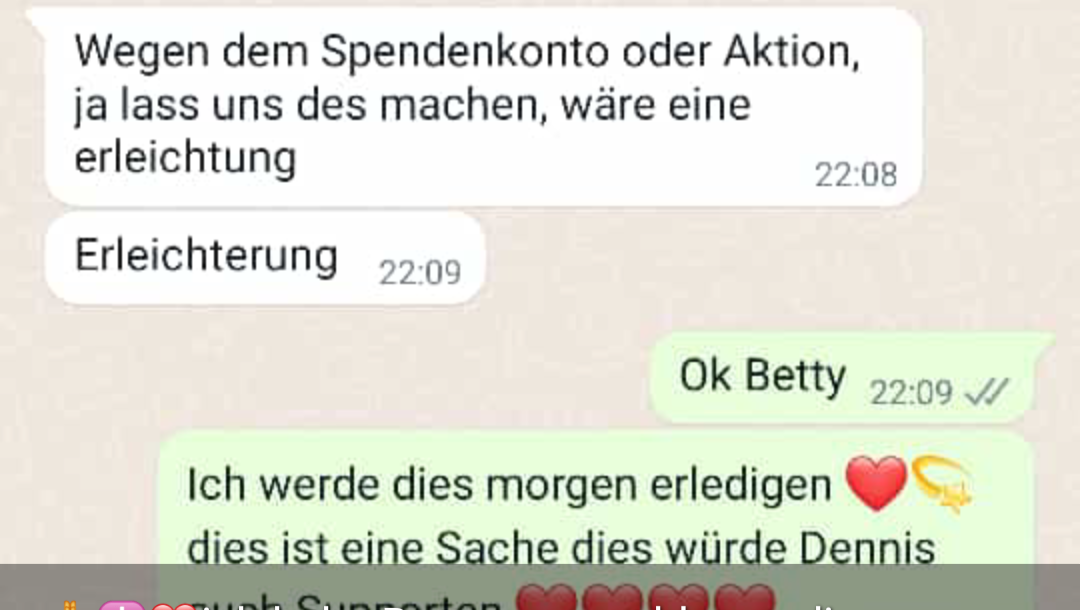
Task: Click the 22:09 timestamp on Ok Betty
Action: pos(911,393)
